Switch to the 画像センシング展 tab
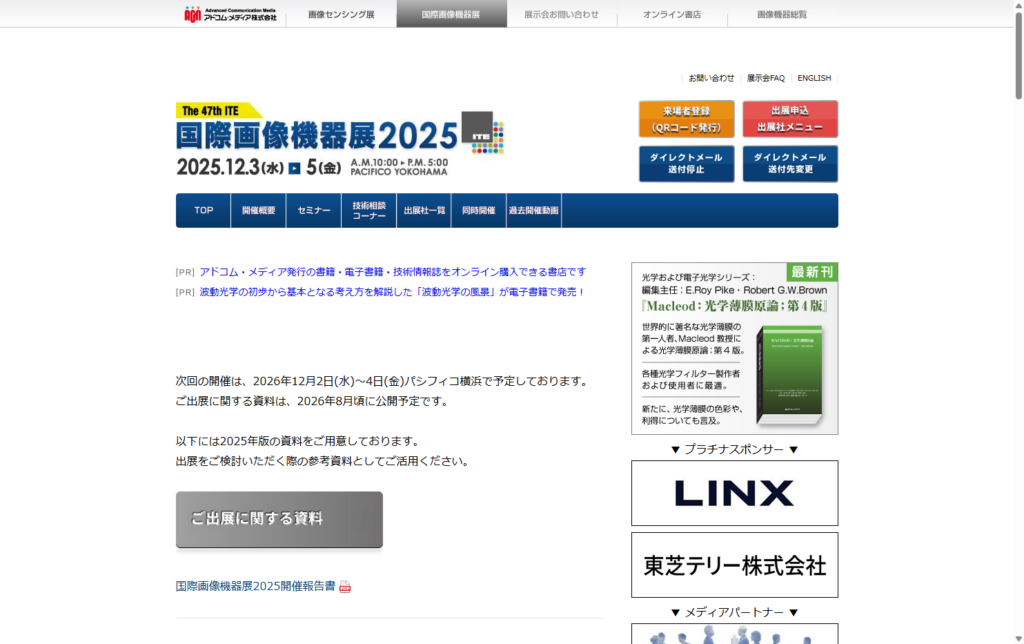Screen dimensions: 1024x644 click(340, 15)
